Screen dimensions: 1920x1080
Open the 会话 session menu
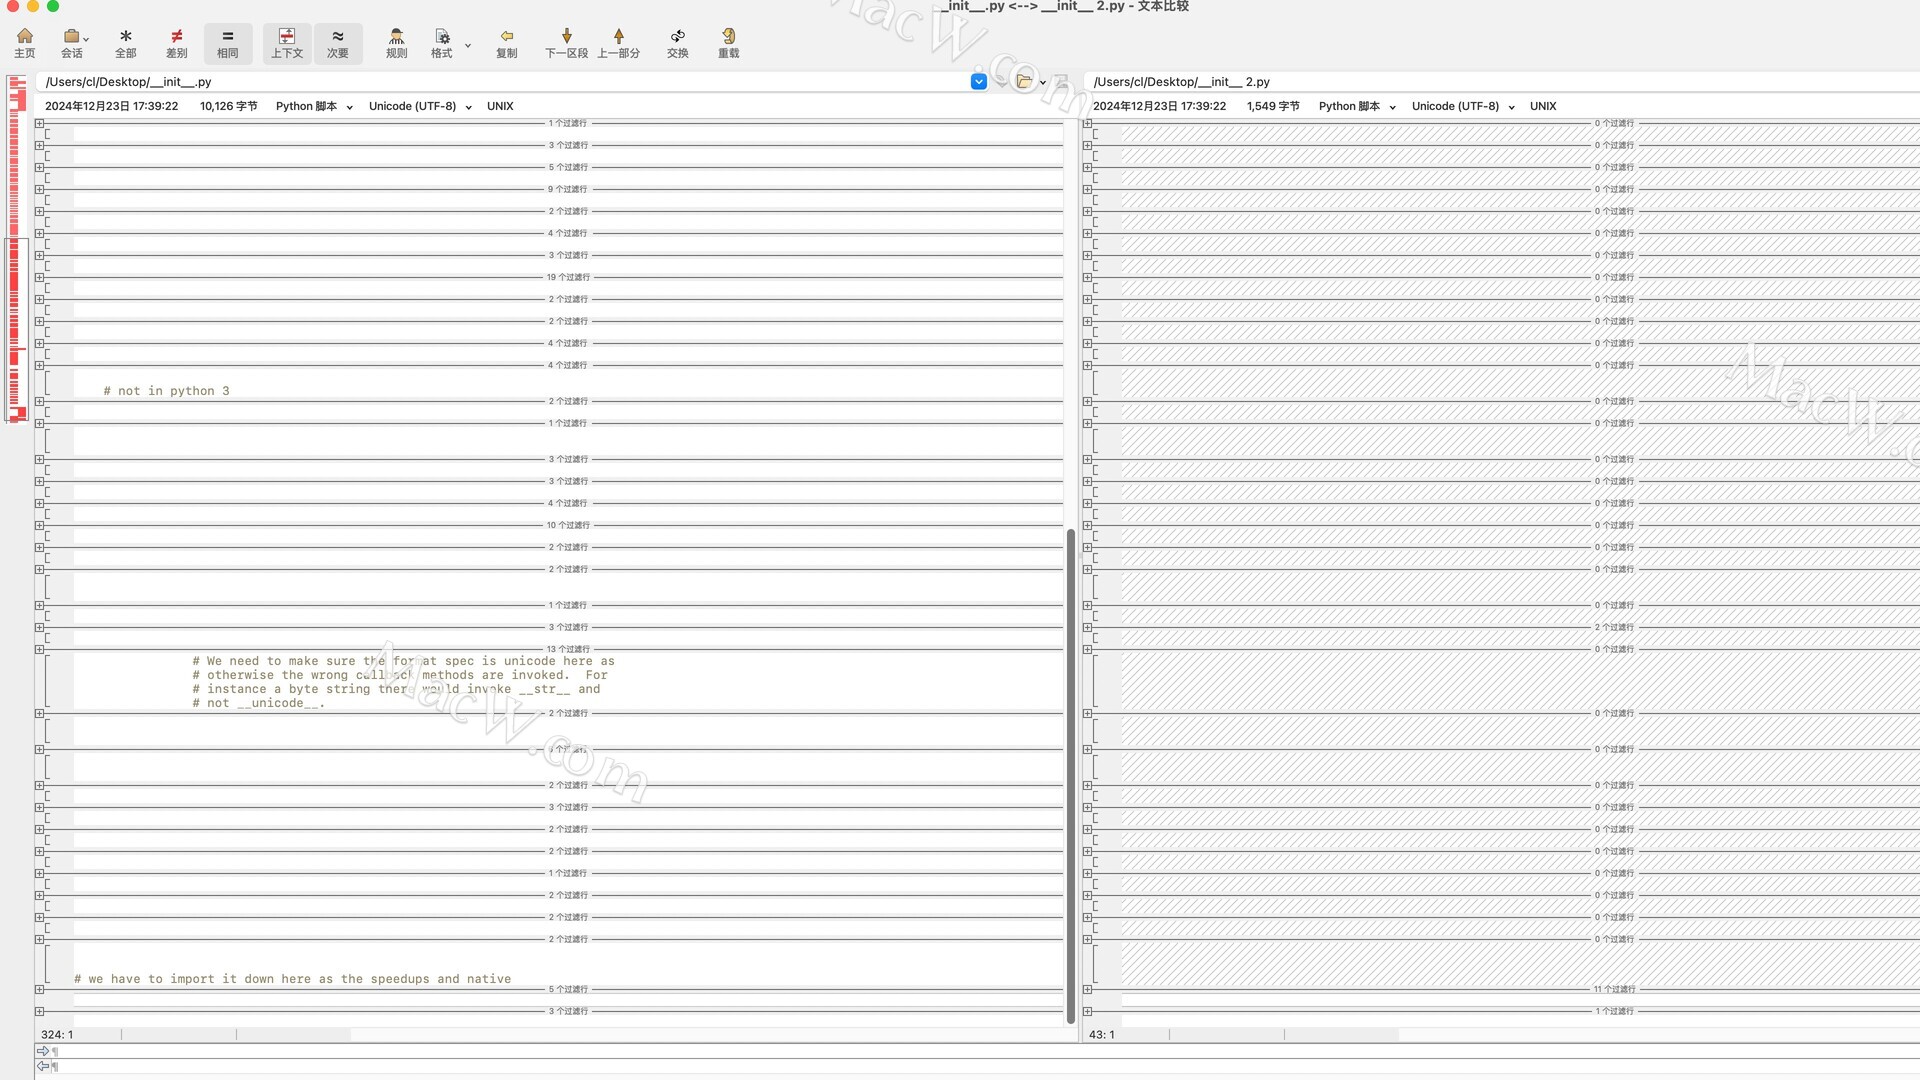click(x=72, y=43)
